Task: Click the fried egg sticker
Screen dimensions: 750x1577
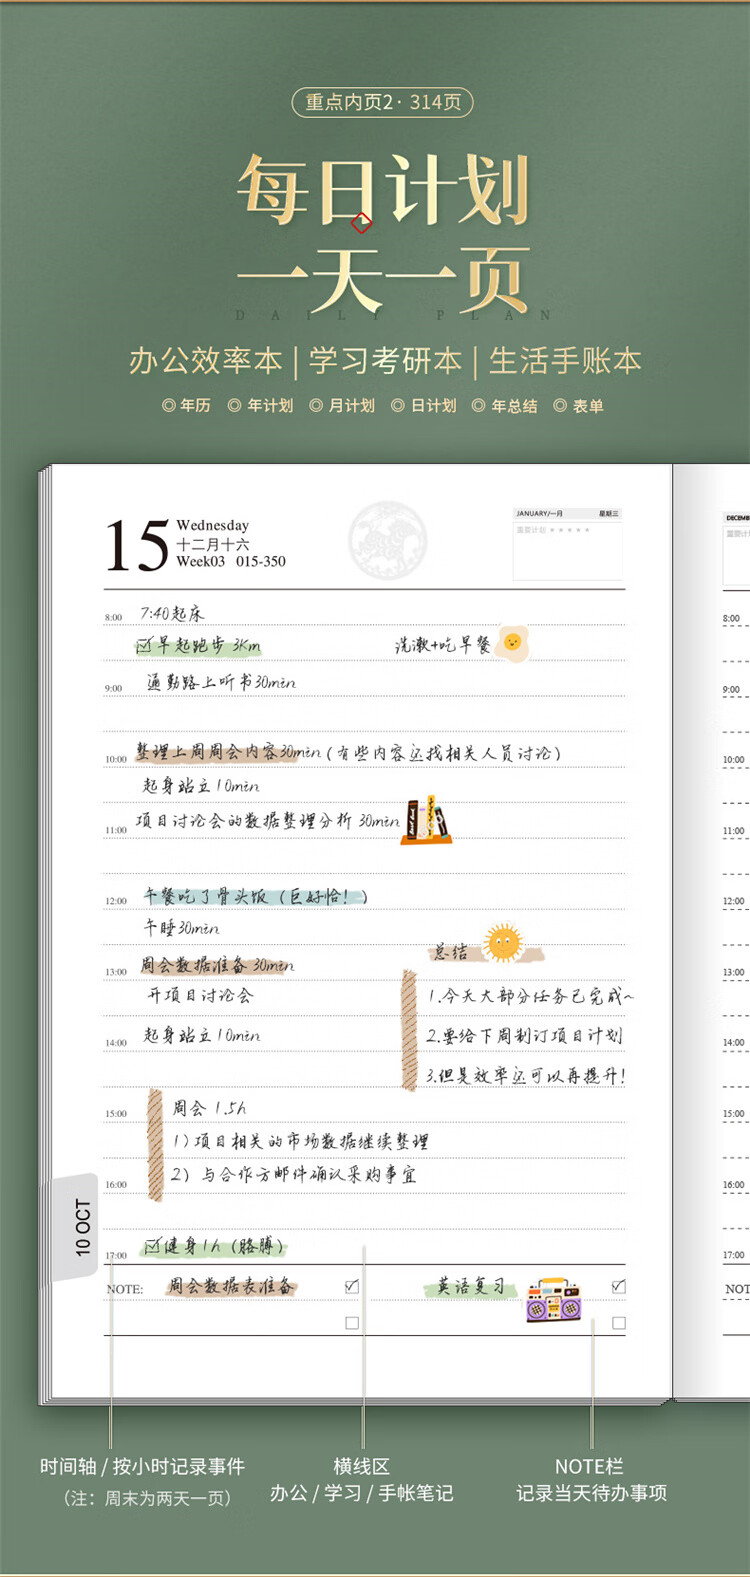Action: 512,642
